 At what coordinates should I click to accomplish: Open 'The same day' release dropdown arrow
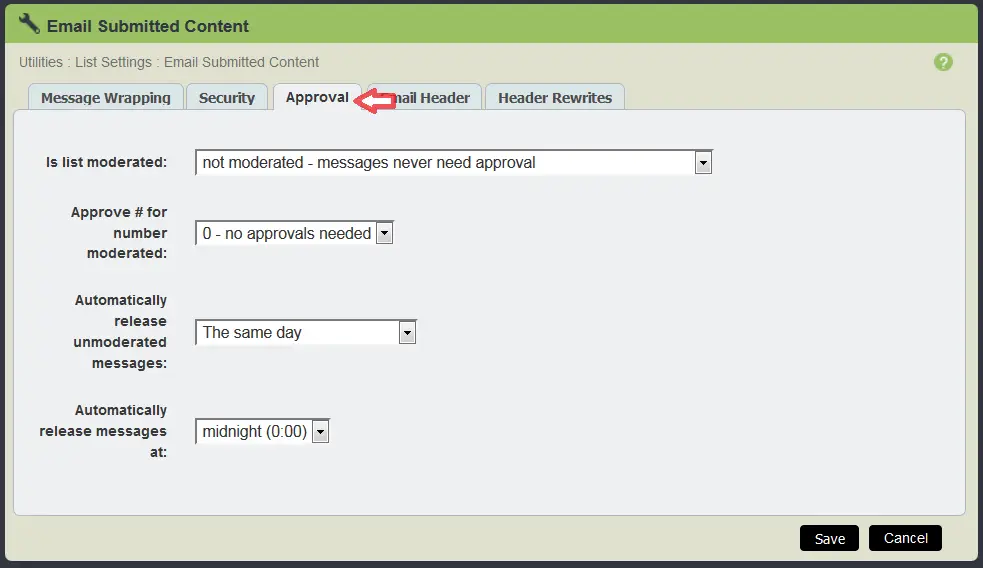[x=407, y=333]
